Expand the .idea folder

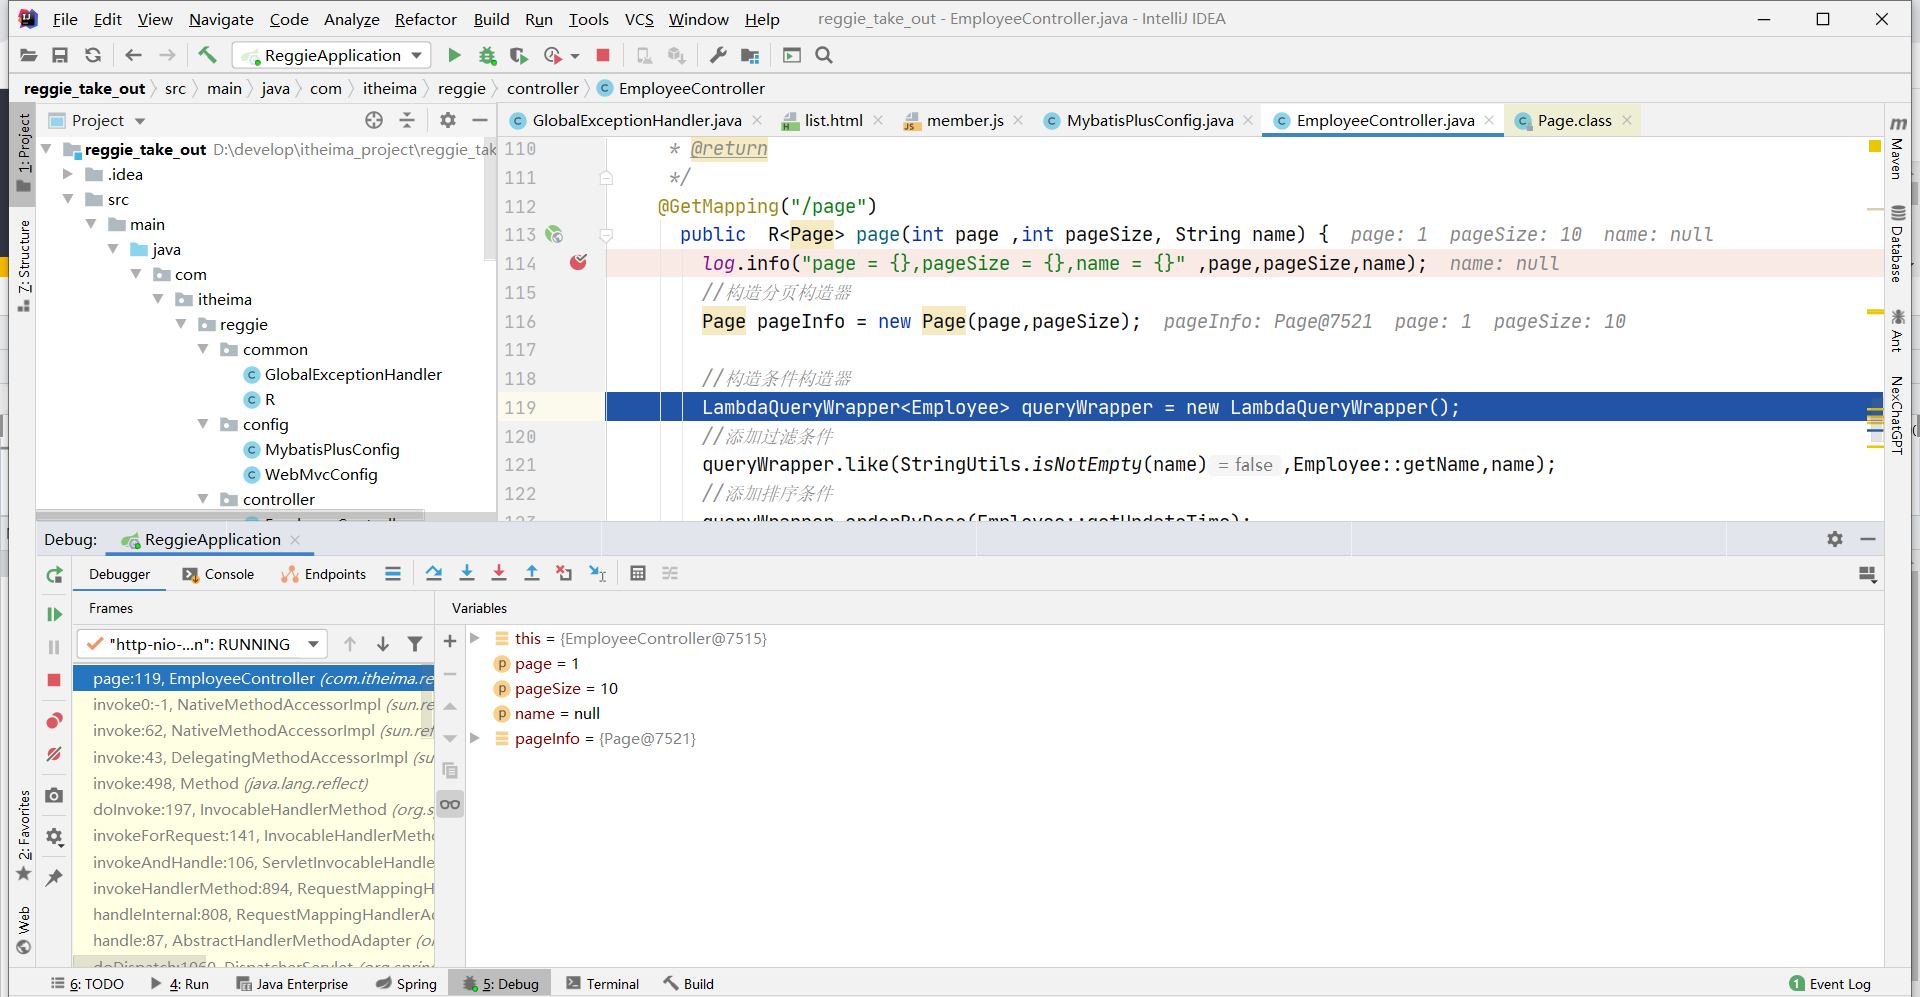coord(68,174)
